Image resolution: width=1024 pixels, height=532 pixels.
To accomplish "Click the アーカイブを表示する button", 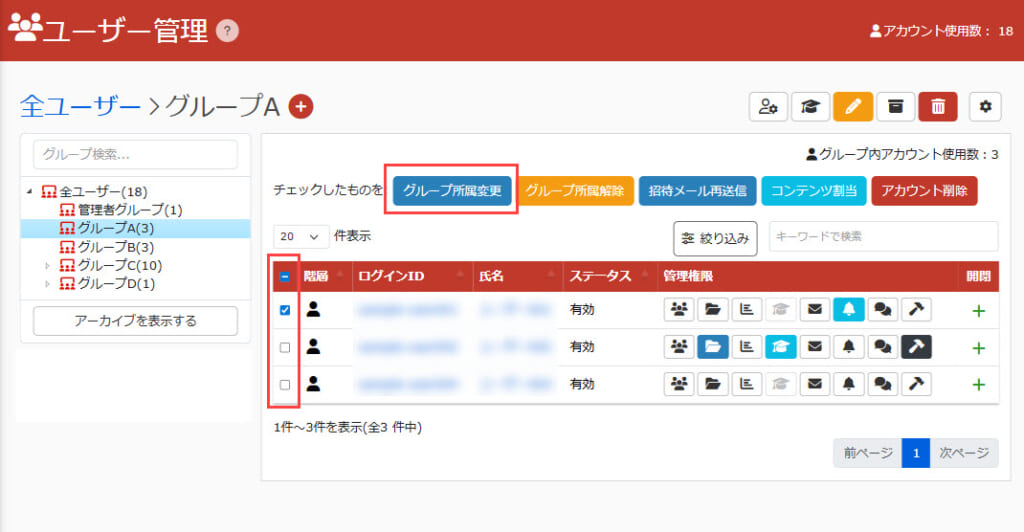I will pos(135,321).
